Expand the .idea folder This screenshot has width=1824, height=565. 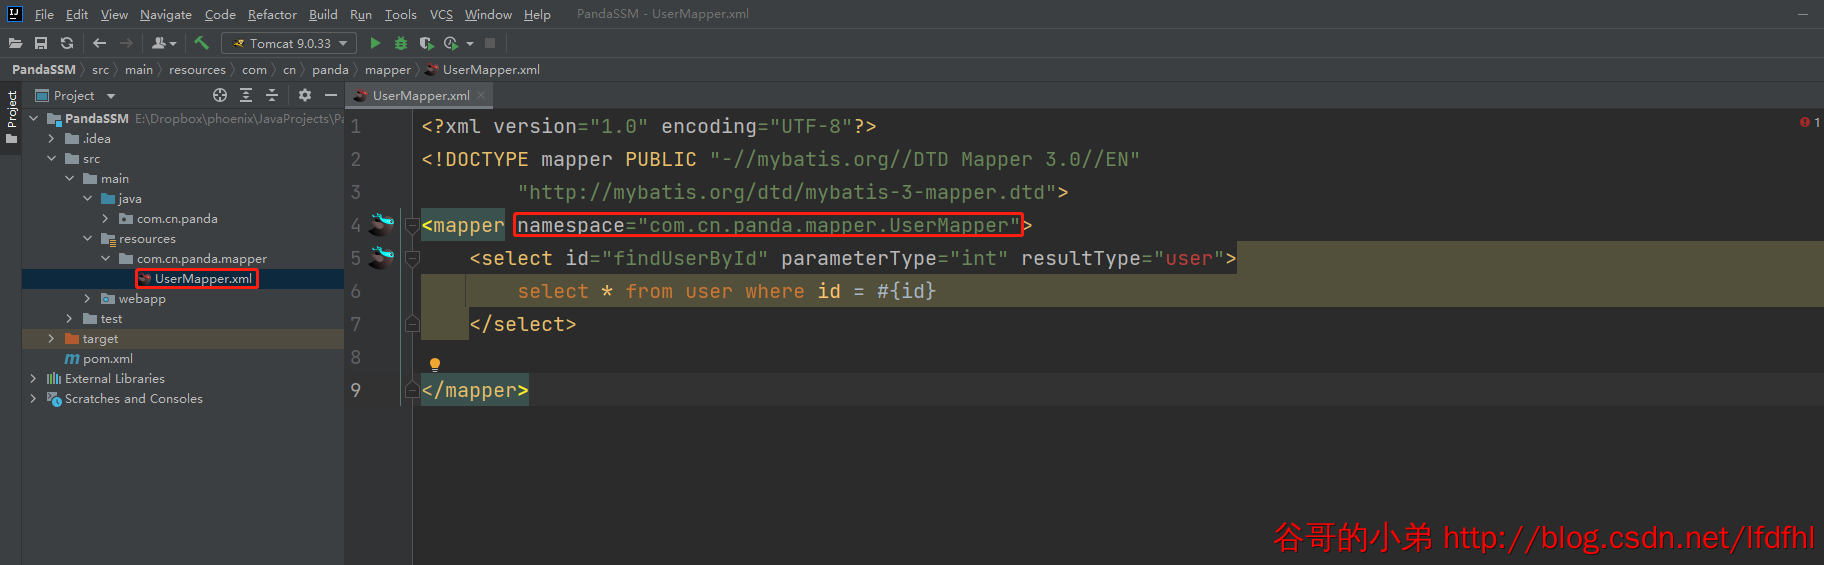tap(52, 138)
